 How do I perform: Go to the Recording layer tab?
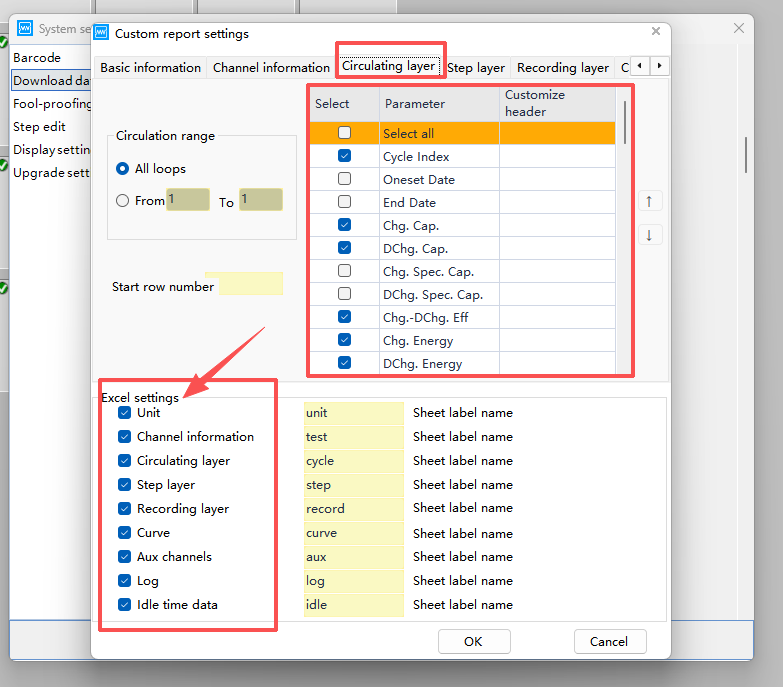562,68
